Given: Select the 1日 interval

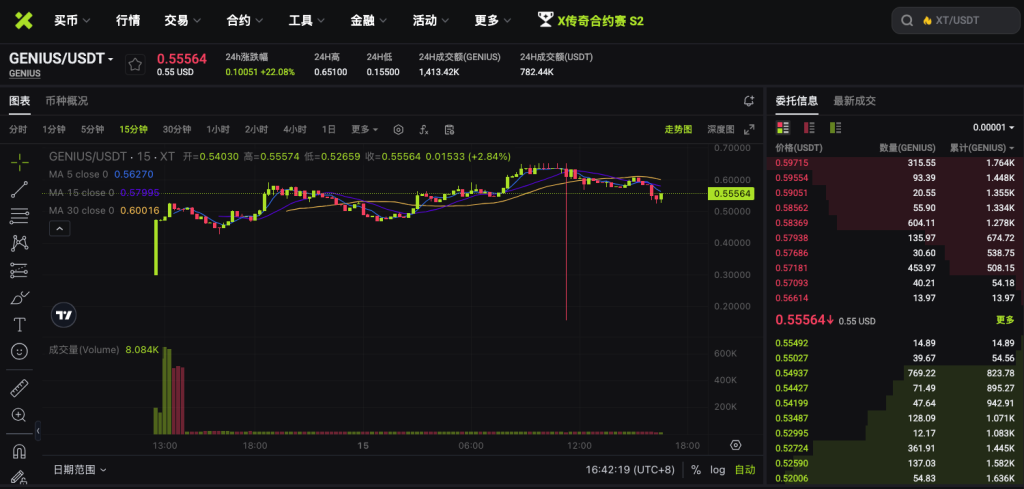Looking at the screenshot, I should coord(328,129).
